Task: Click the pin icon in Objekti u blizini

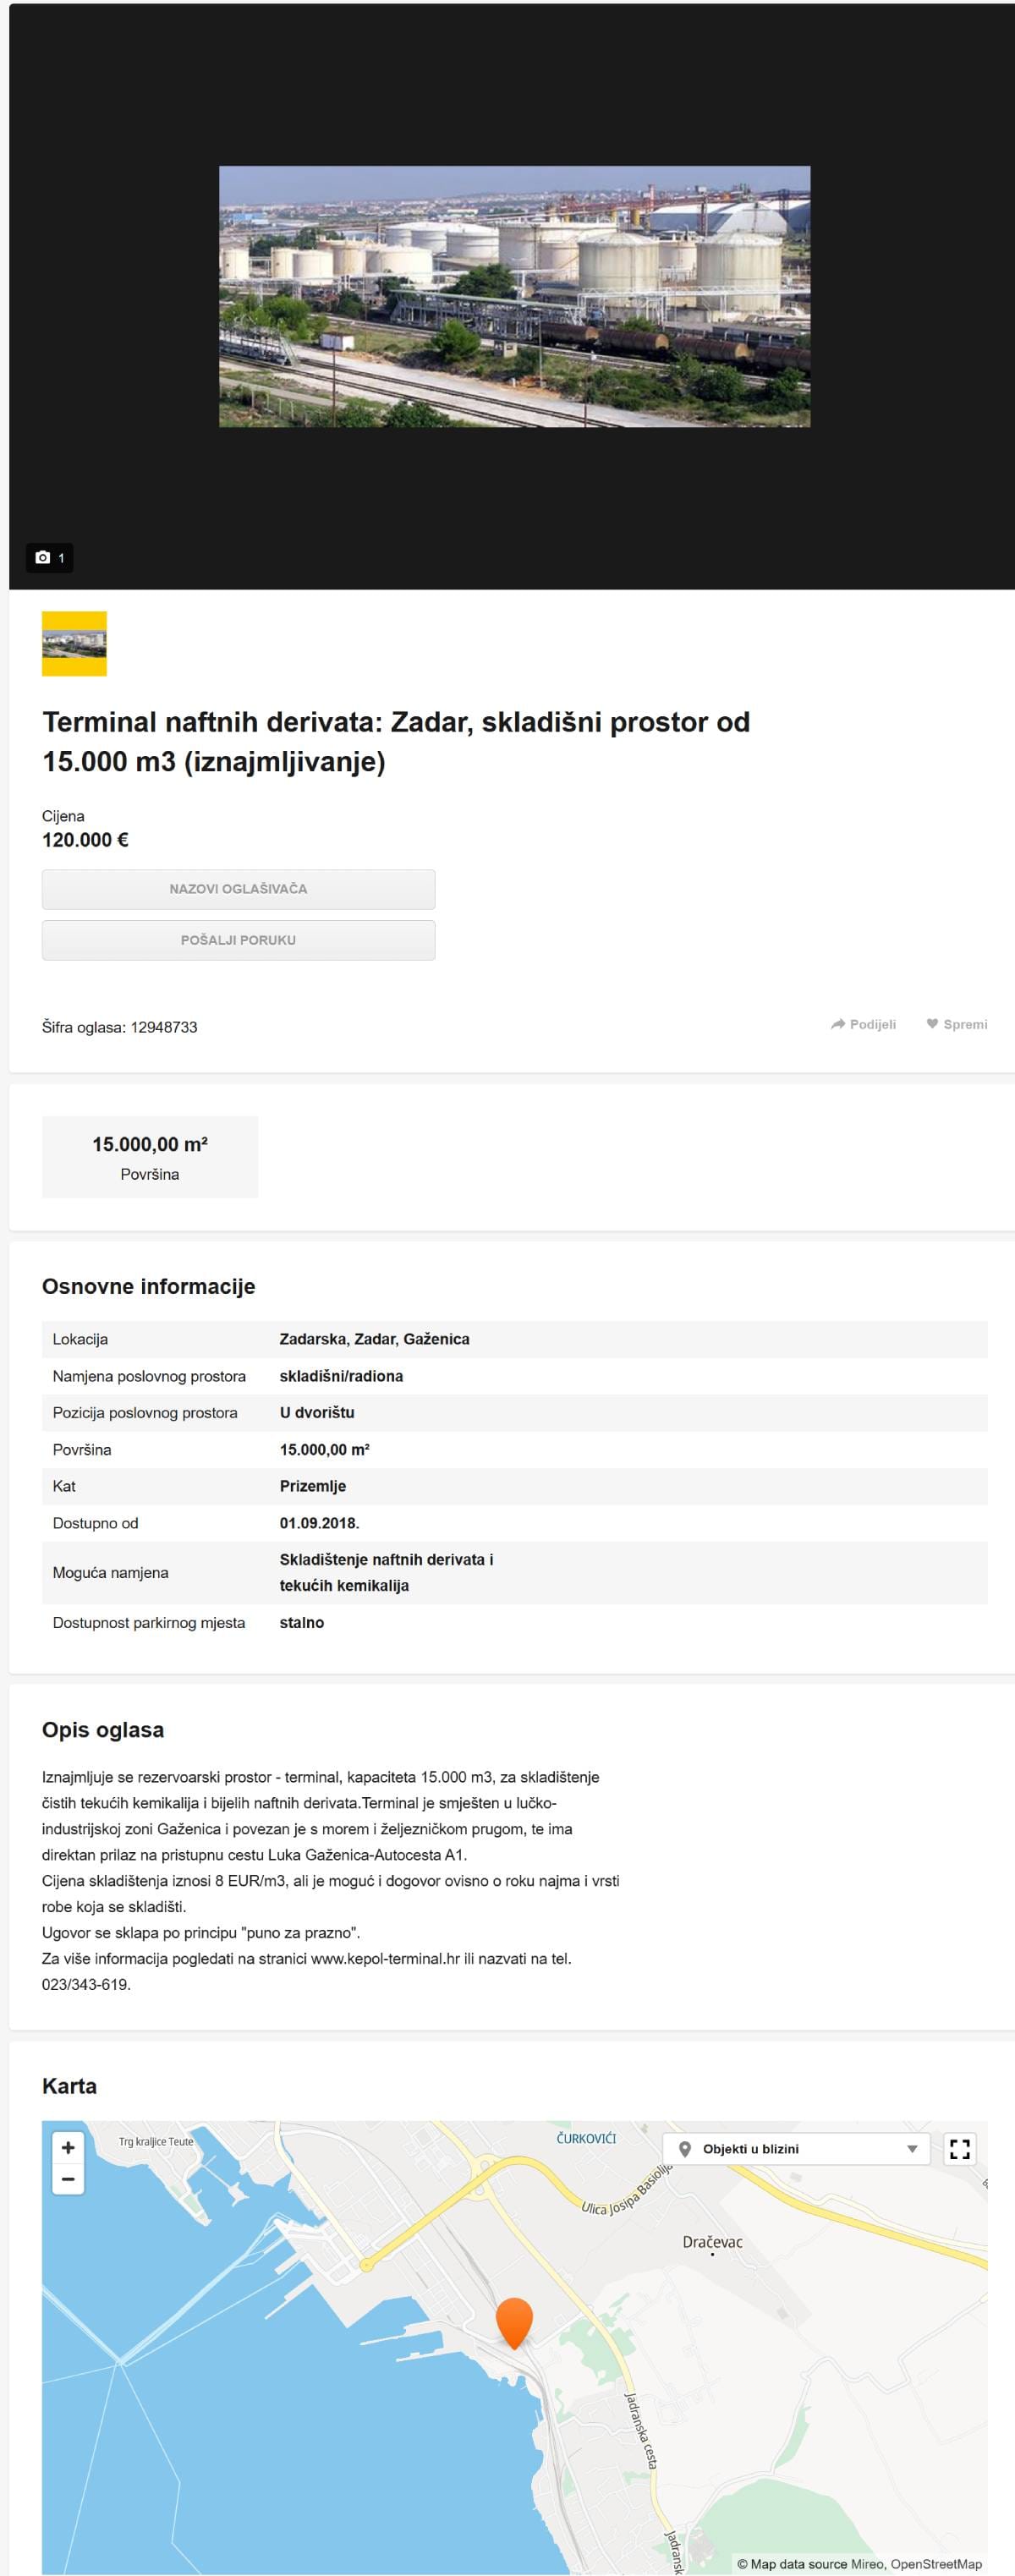Action: [685, 2149]
